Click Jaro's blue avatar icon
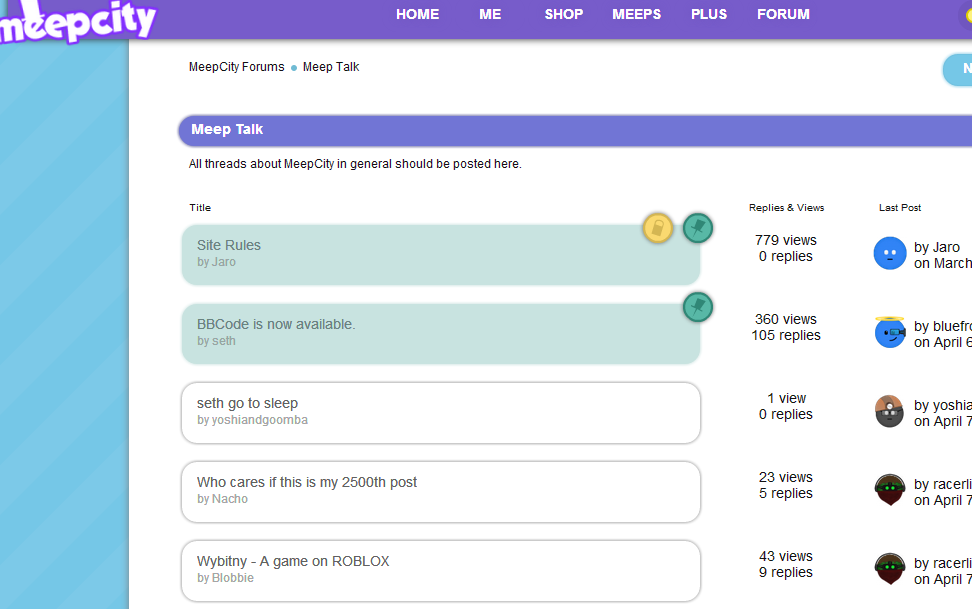The image size is (972, 609). coord(890,254)
